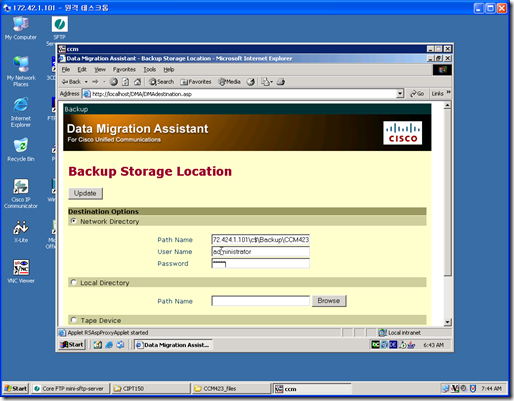Switch to CIPT150 folder taskbar item
This screenshot has width=514, height=401.
151,389
